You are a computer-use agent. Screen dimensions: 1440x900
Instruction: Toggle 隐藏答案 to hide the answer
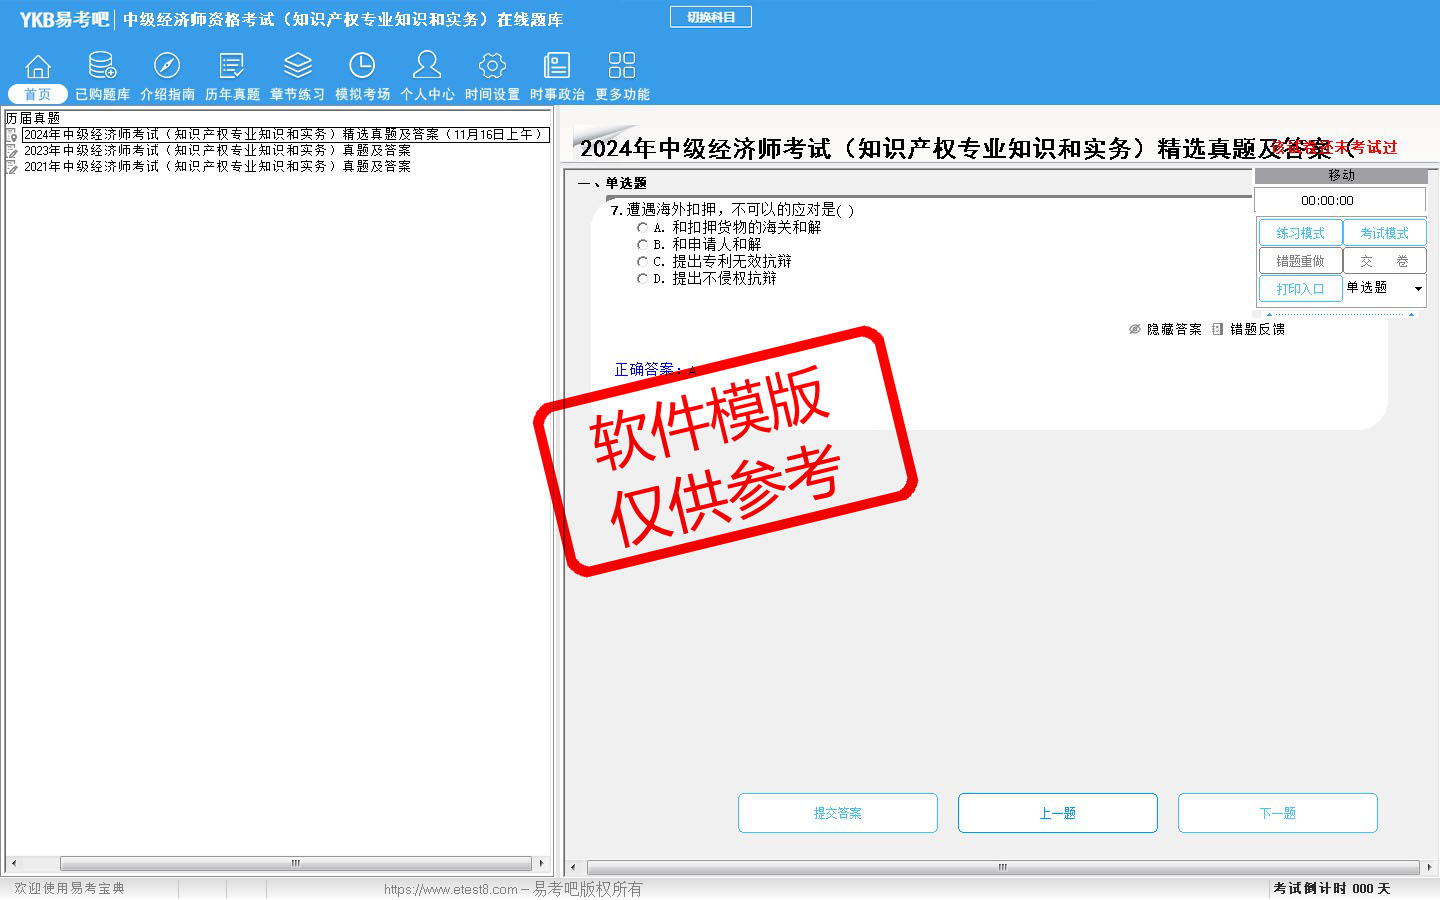[x=1165, y=329]
